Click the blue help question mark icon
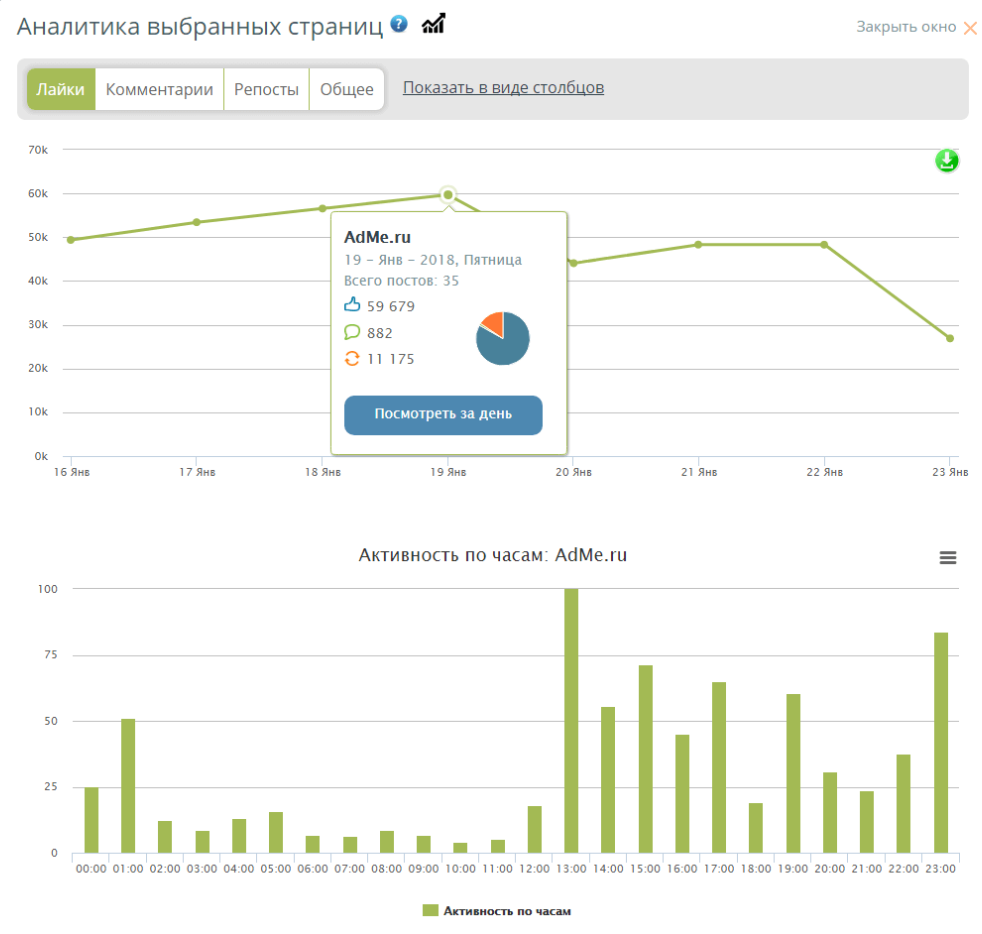This screenshot has height=934, width=982. (399, 24)
